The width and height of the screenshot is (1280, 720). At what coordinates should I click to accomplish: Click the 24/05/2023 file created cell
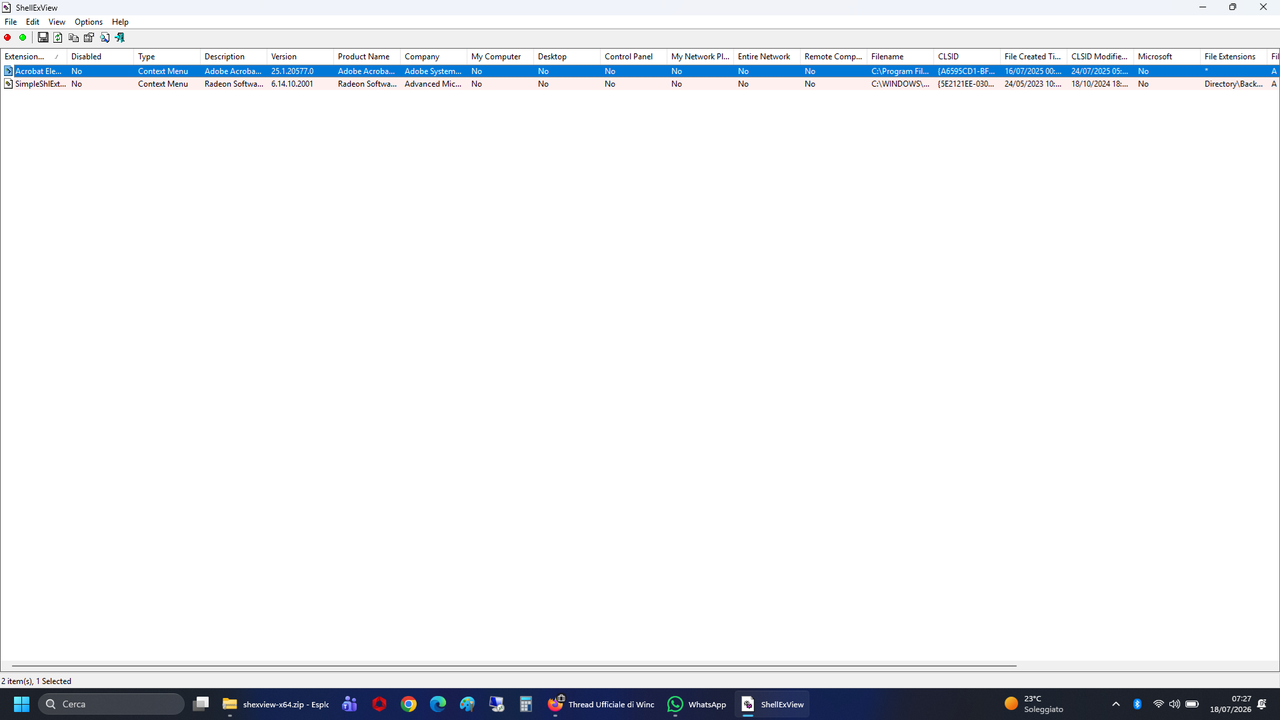point(1033,84)
